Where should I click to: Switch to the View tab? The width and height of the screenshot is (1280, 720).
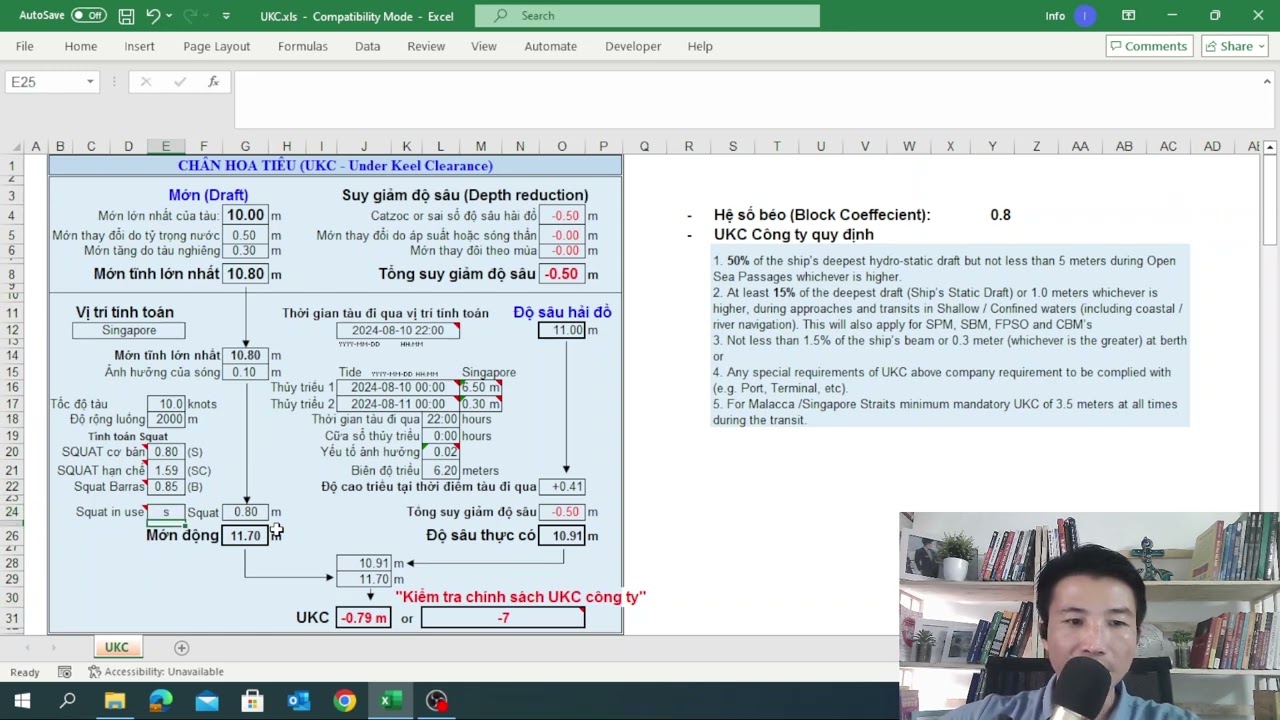[484, 46]
